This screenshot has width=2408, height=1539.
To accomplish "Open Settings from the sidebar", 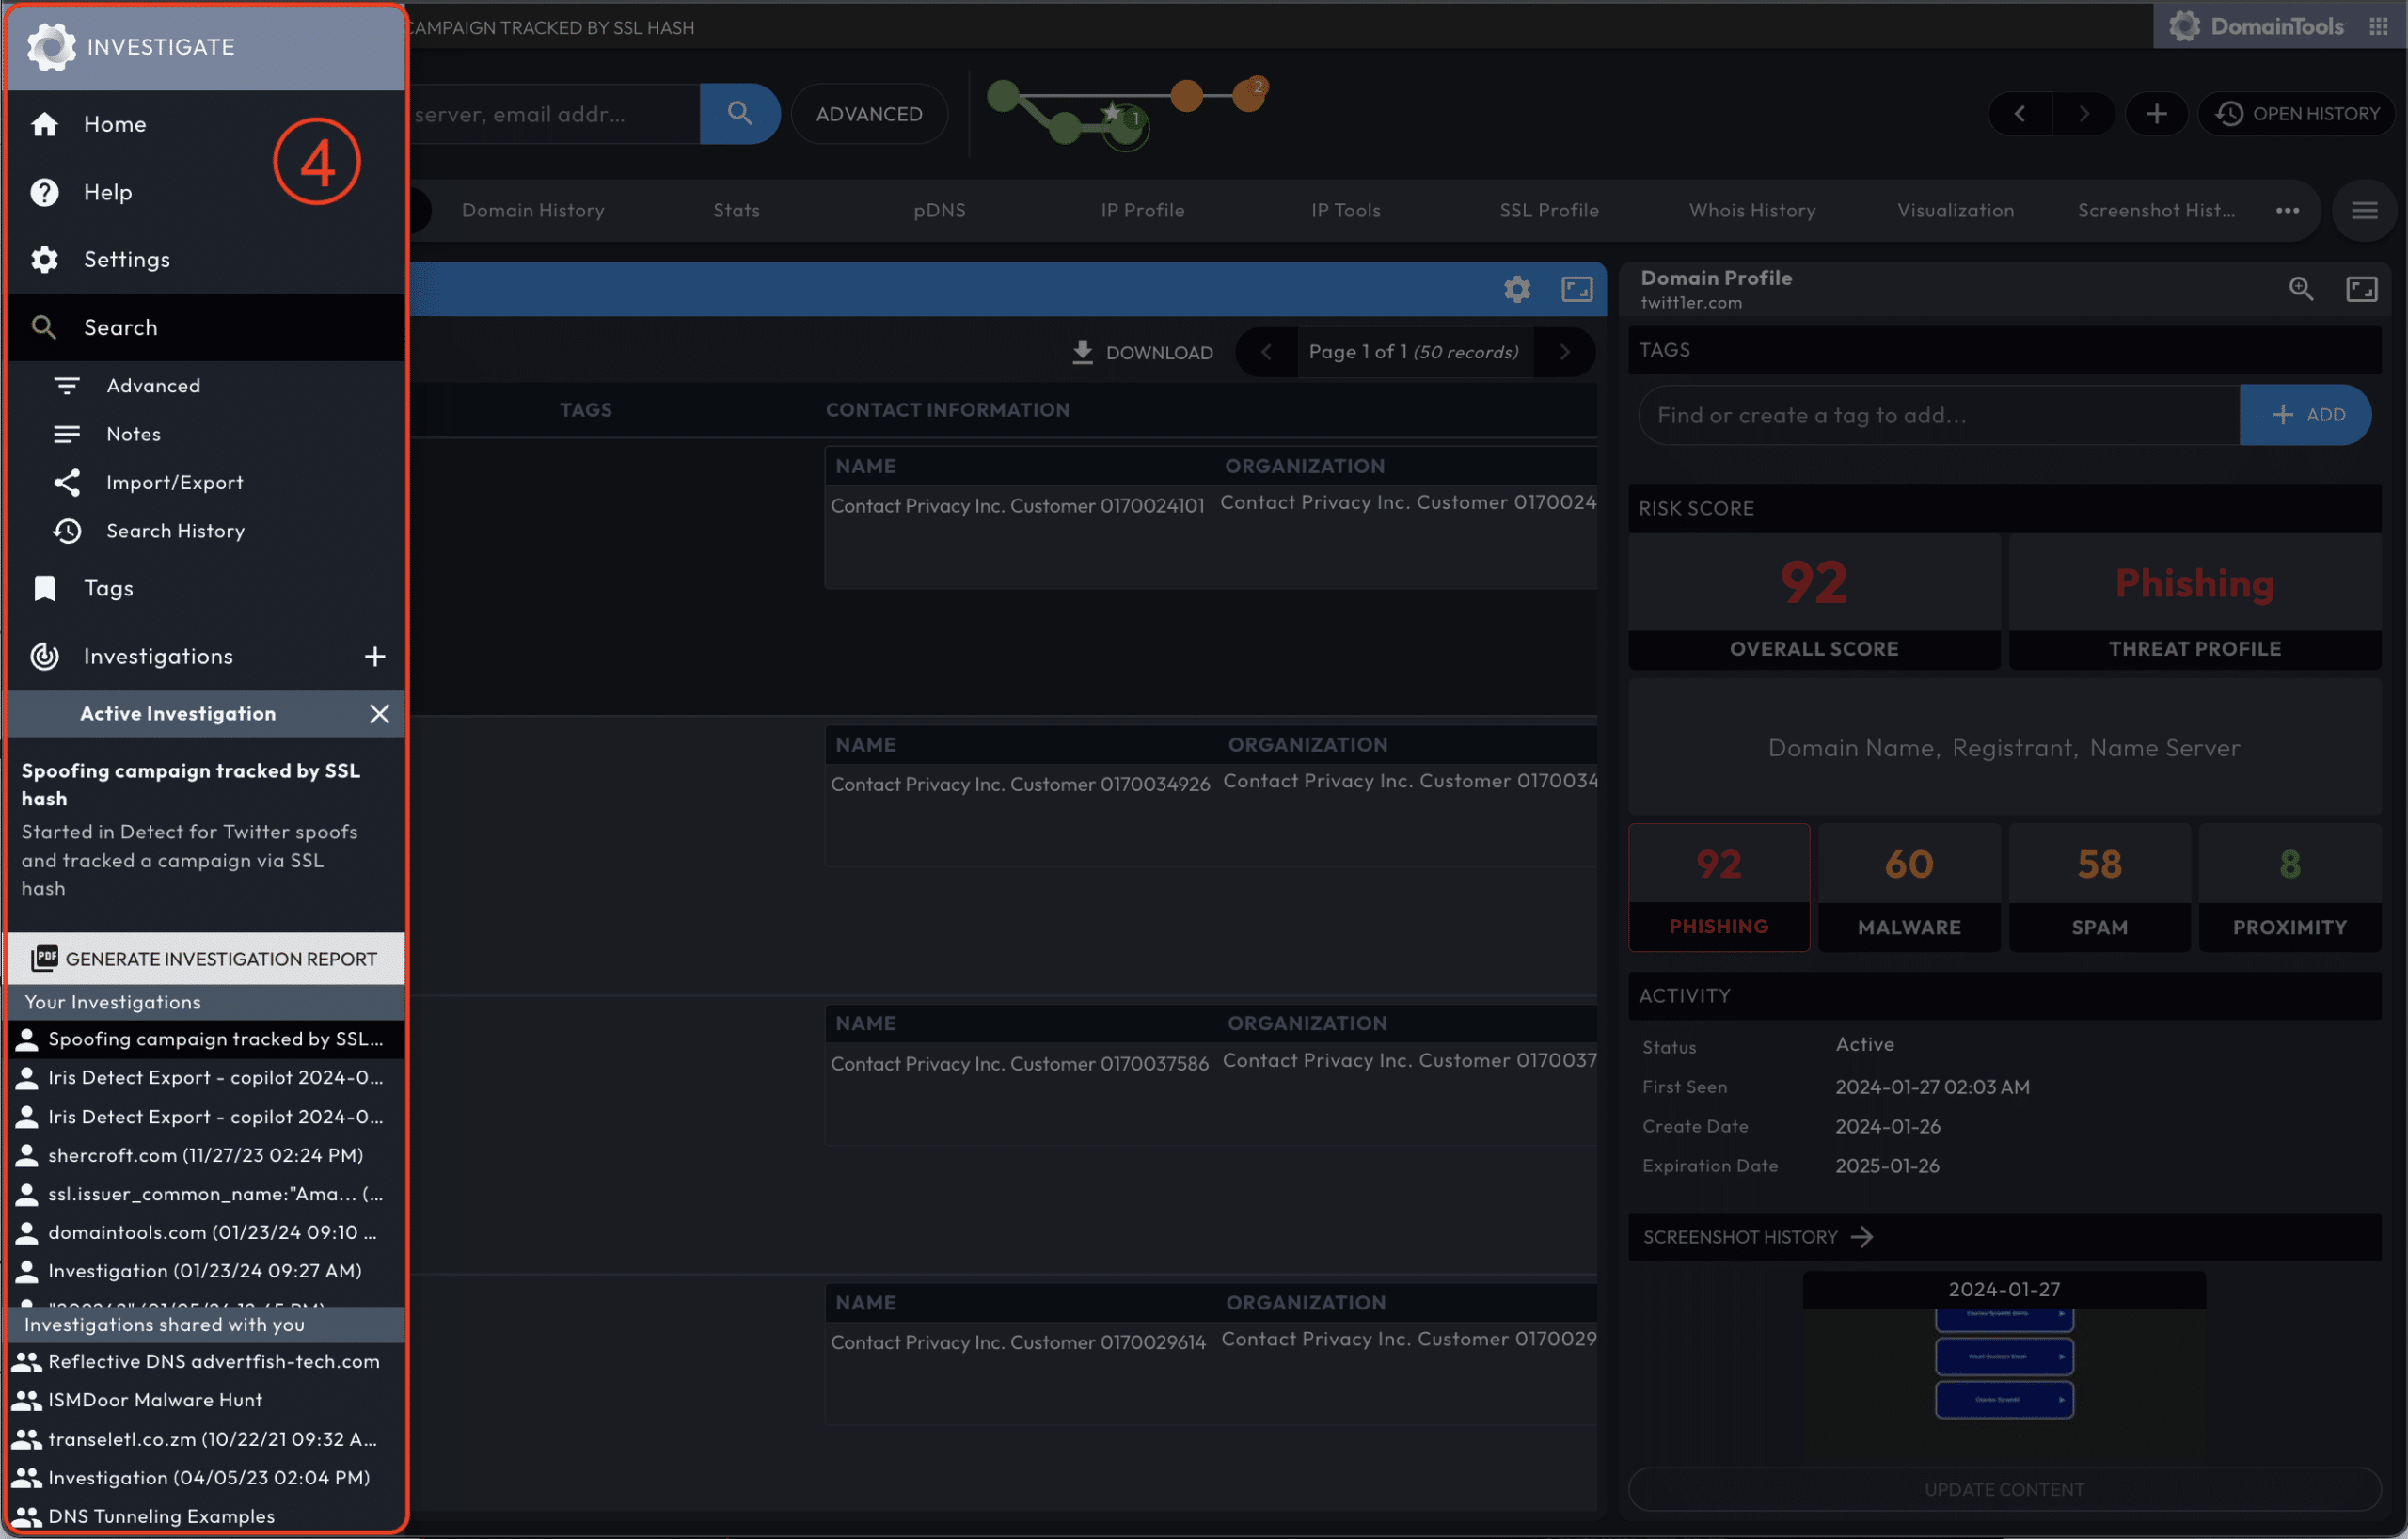I will (126, 260).
